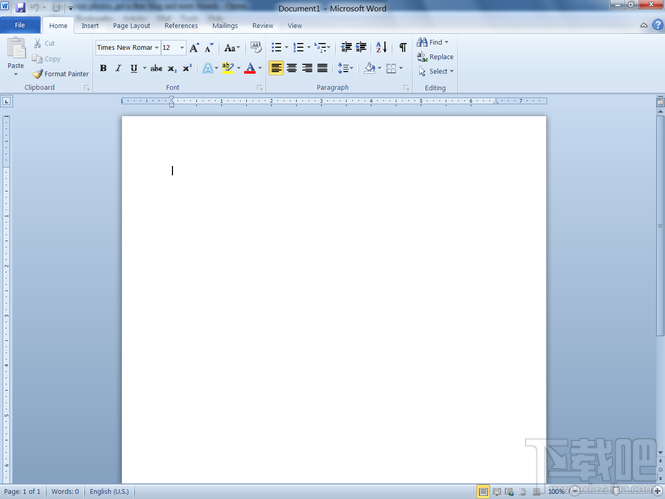Click English (U.S.) language indicator
Image resolution: width=665 pixels, height=499 pixels.
pyautogui.click(x=109, y=492)
